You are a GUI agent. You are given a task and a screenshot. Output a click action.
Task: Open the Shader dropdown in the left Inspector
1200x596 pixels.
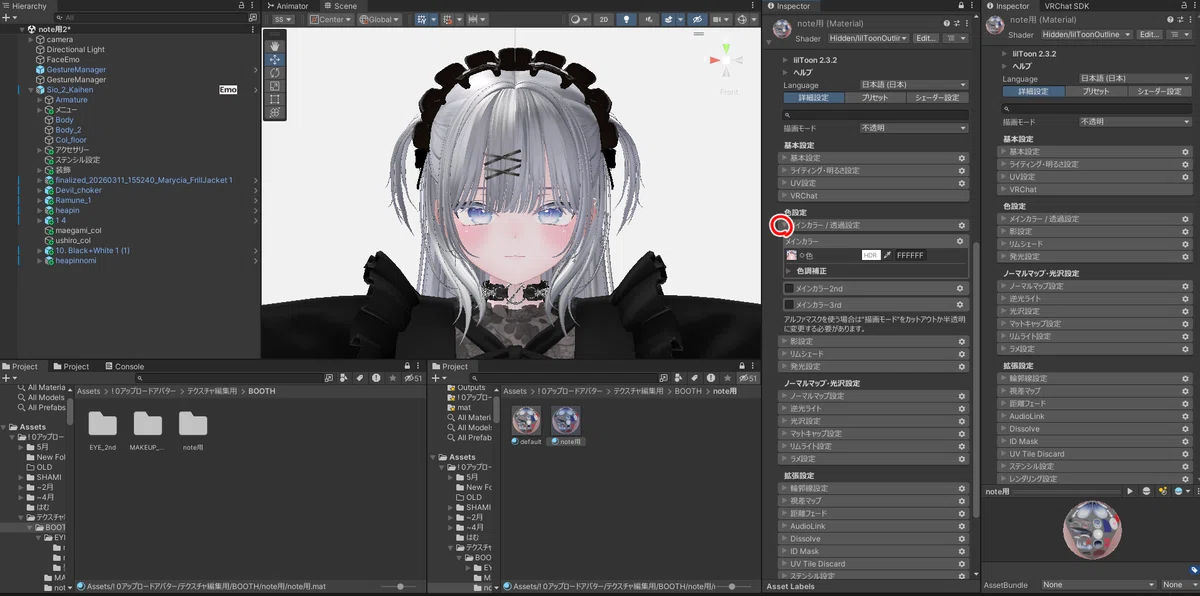(868, 38)
